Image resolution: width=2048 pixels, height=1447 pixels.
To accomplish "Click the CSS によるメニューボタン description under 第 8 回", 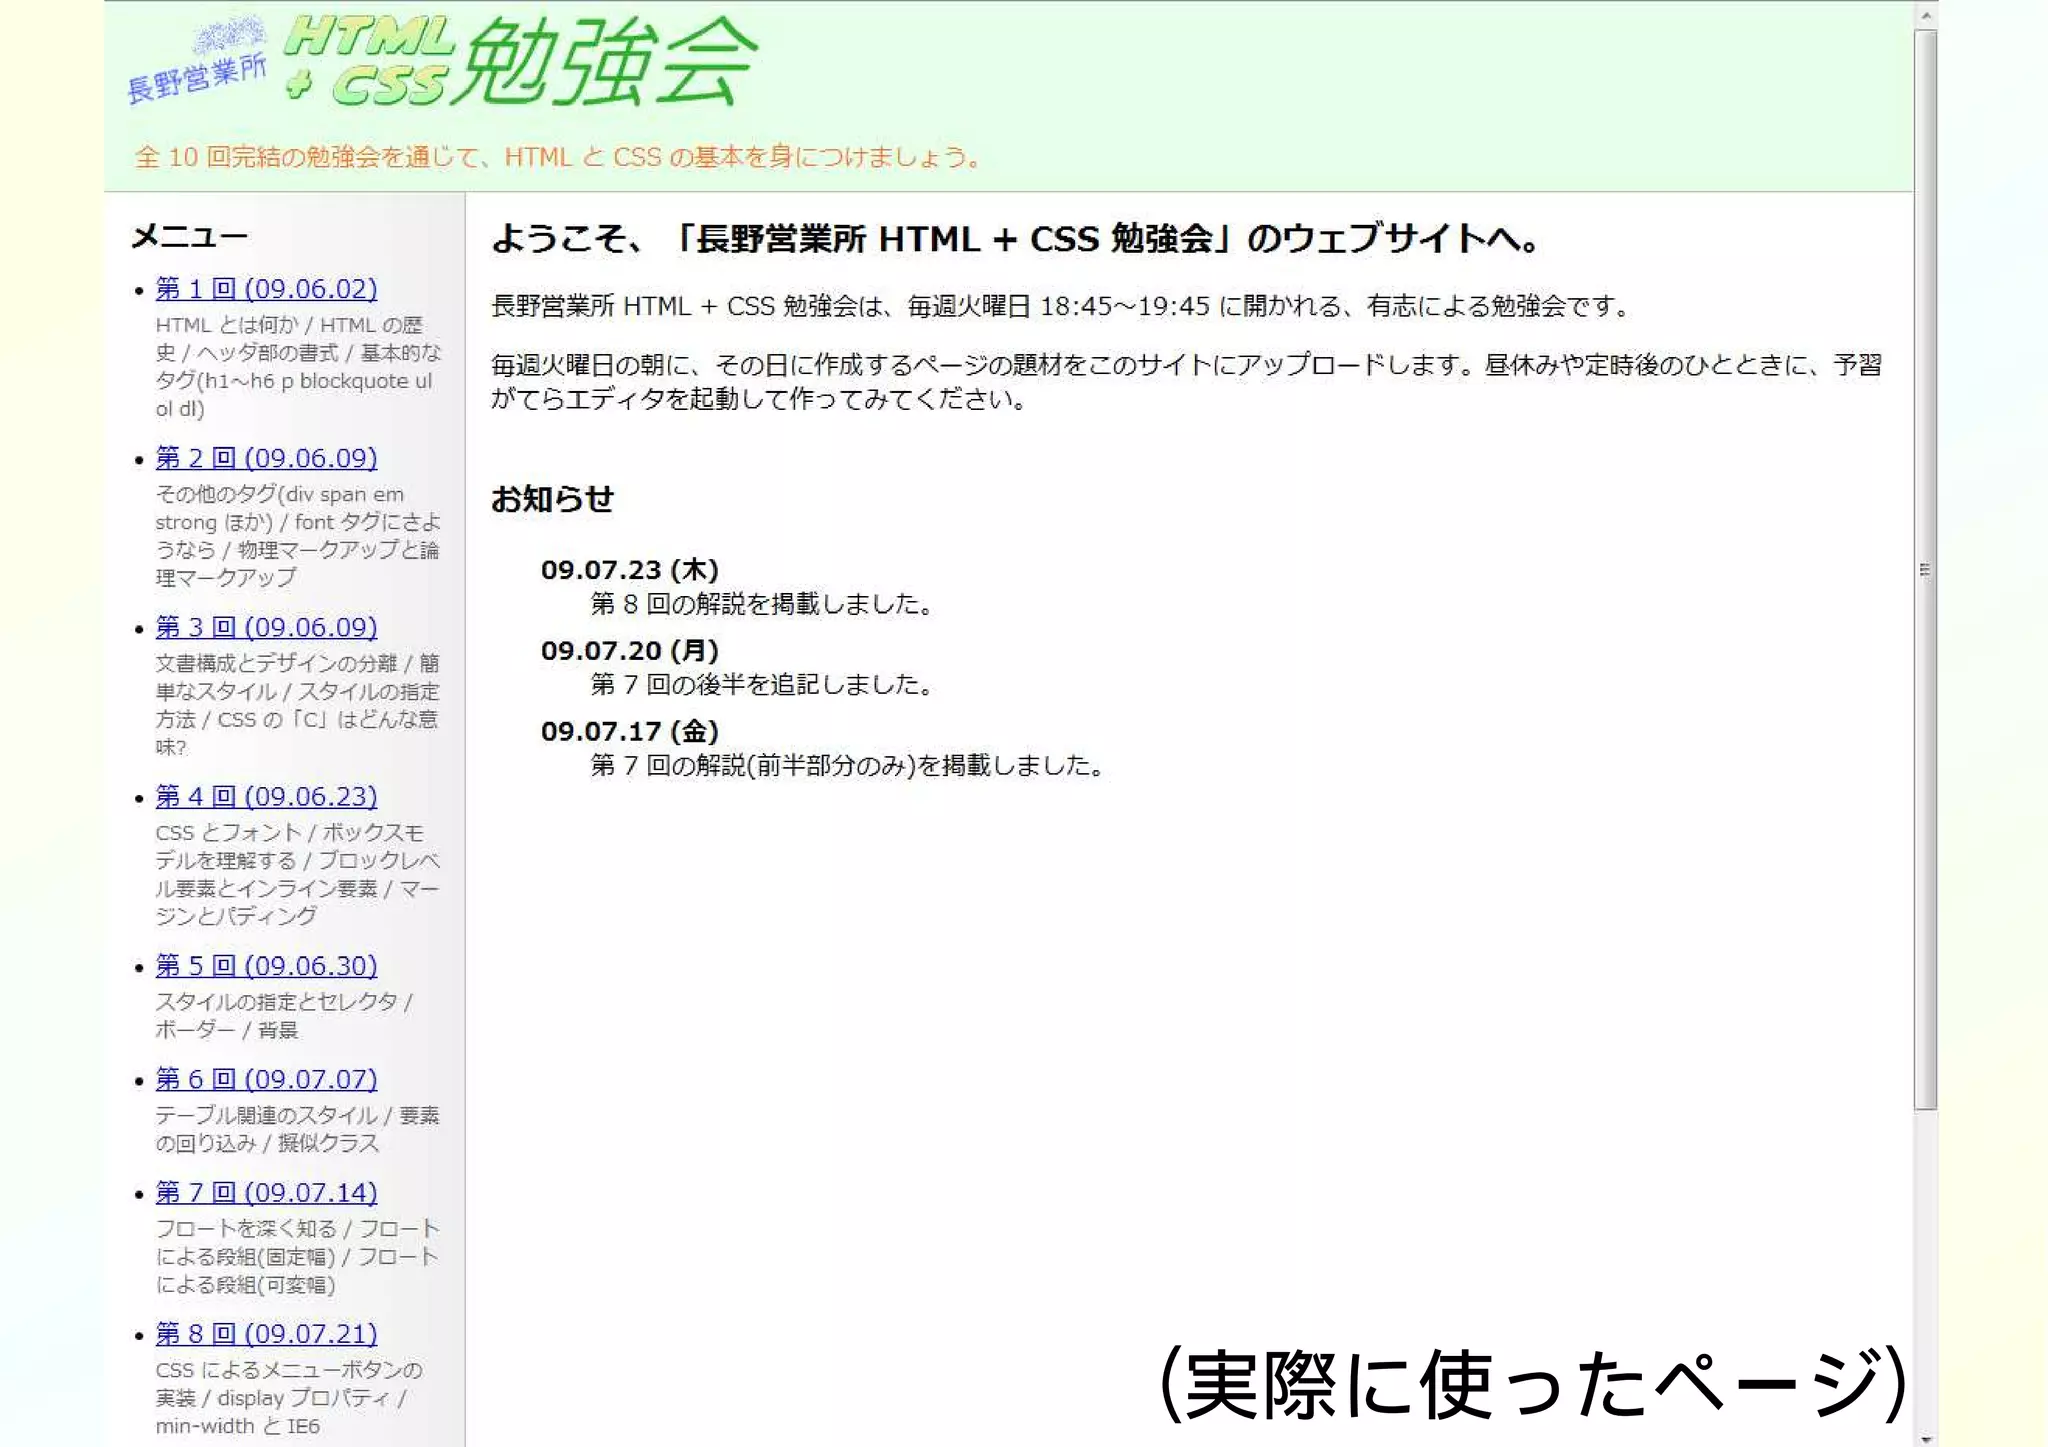I will point(289,1398).
